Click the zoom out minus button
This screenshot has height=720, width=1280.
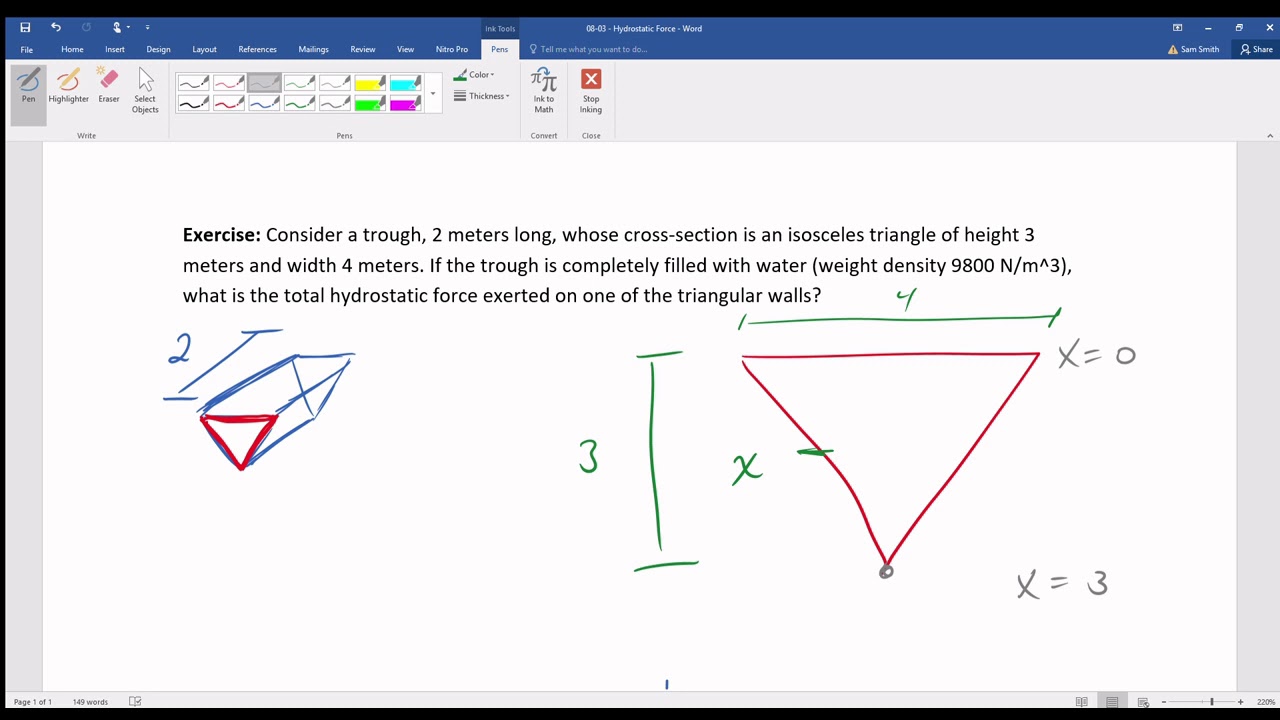[x=1164, y=702]
